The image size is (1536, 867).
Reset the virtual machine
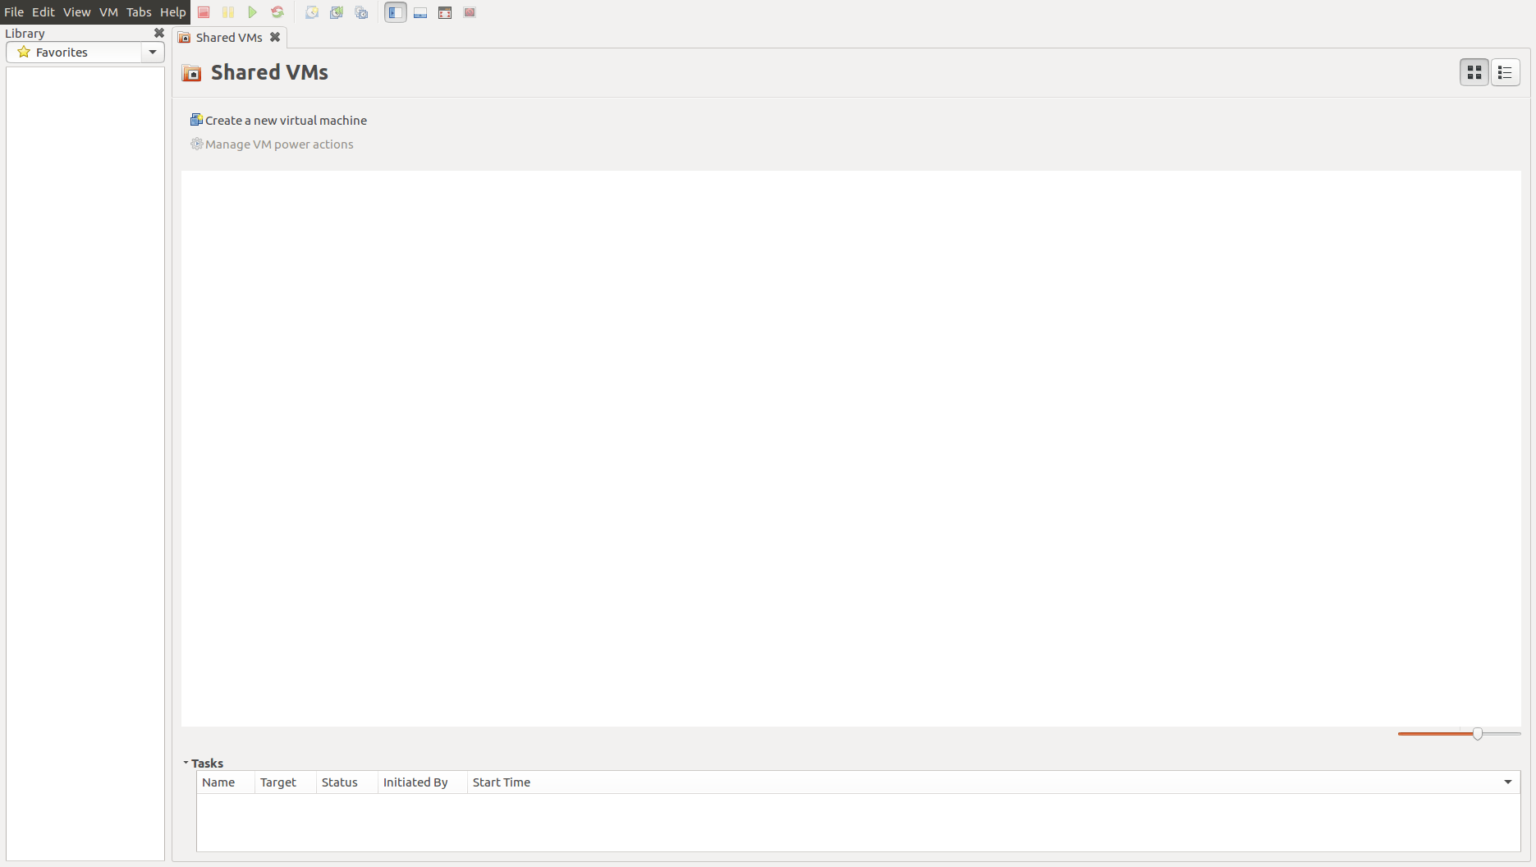(x=277, y=11)
